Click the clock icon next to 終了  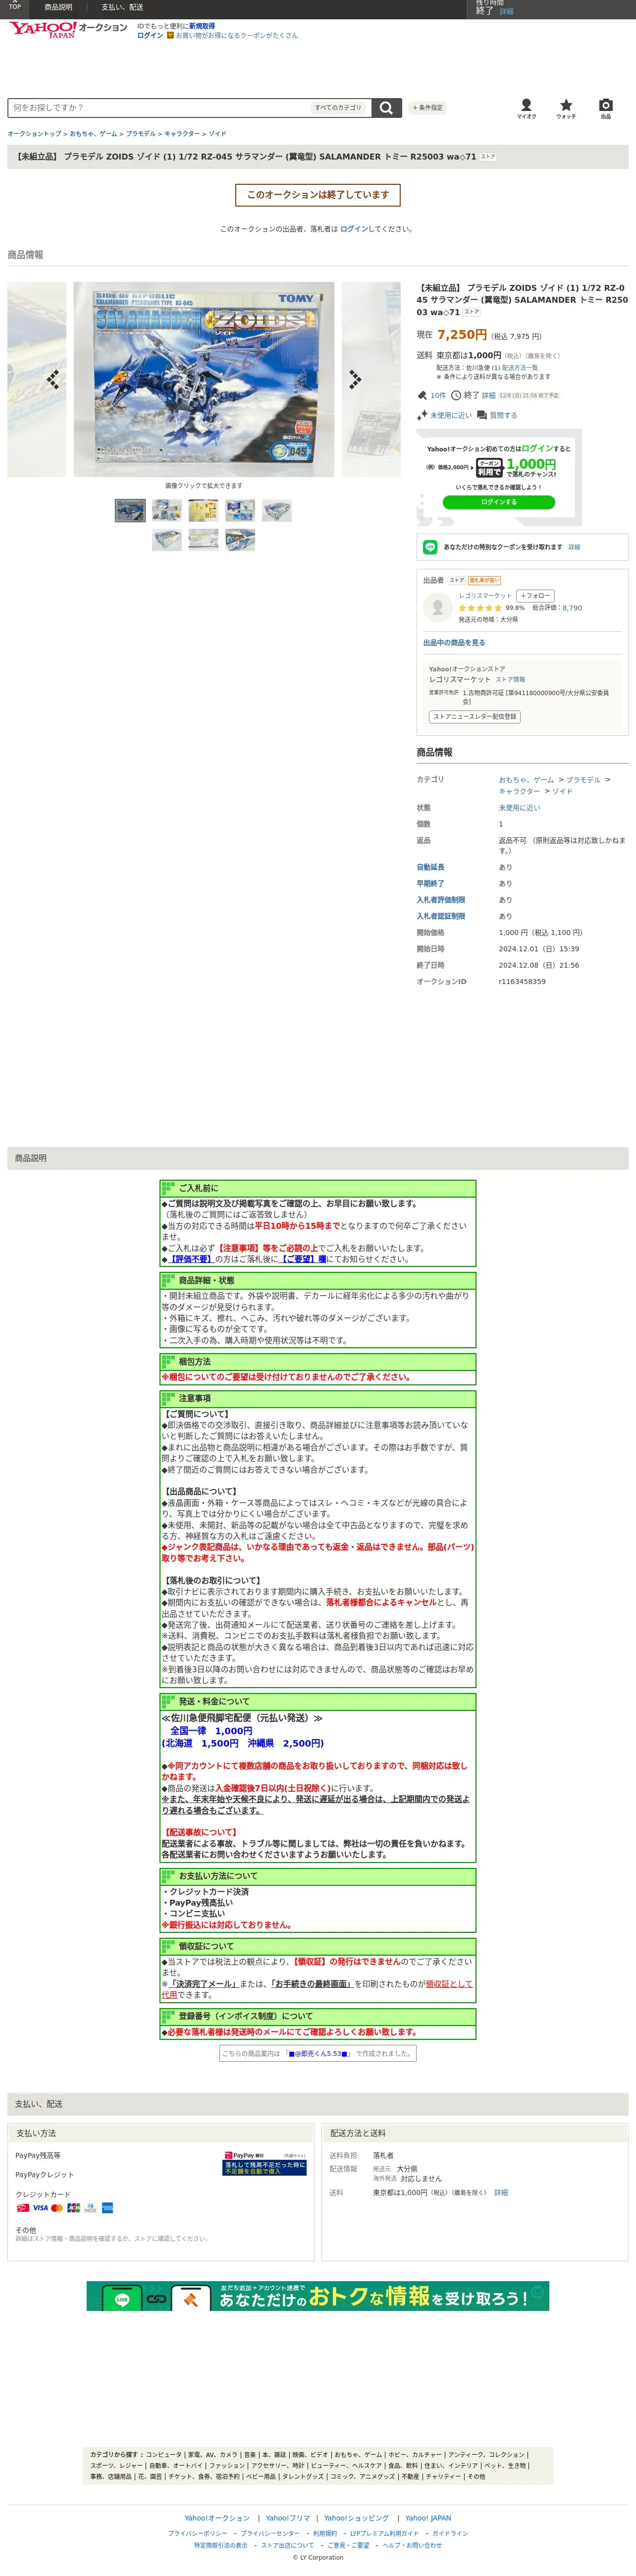click(x=456, y=395)
